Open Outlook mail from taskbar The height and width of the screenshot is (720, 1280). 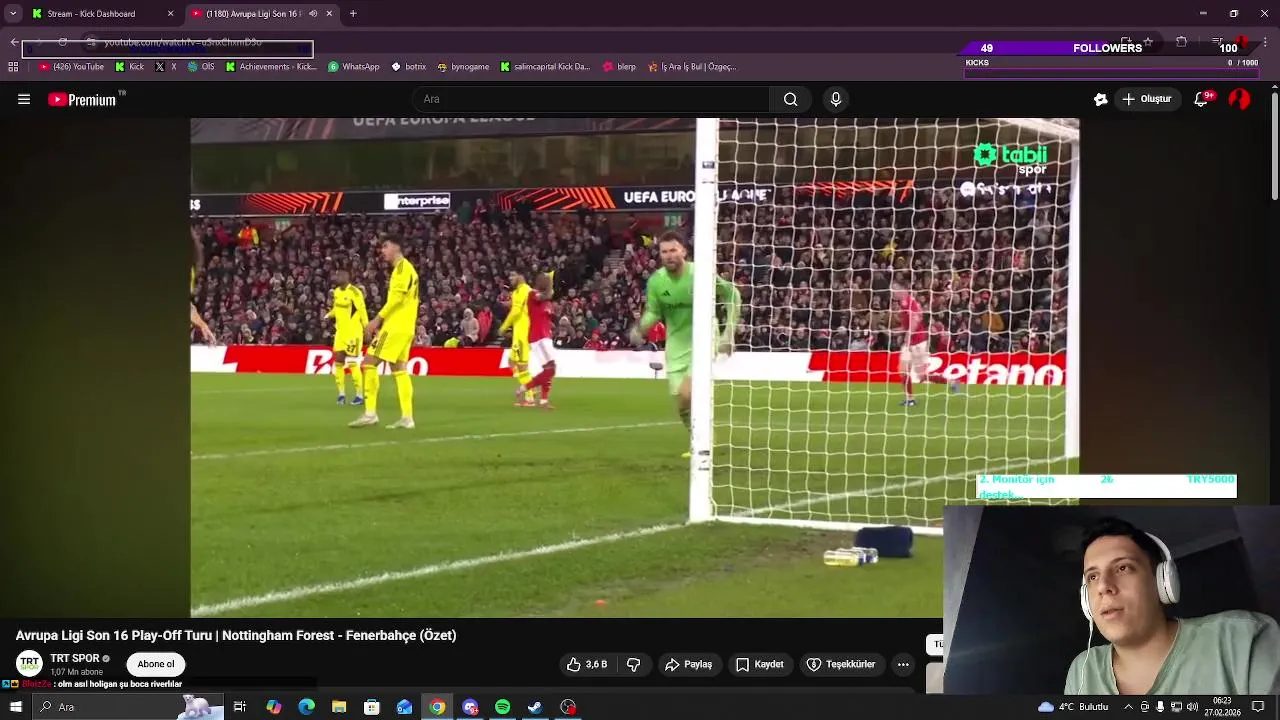pos(404,707)
